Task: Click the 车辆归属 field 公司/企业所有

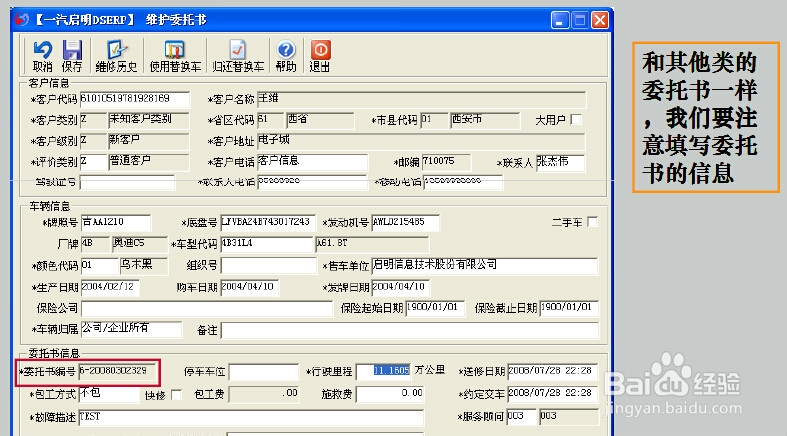Action: (x=131, y=329)
